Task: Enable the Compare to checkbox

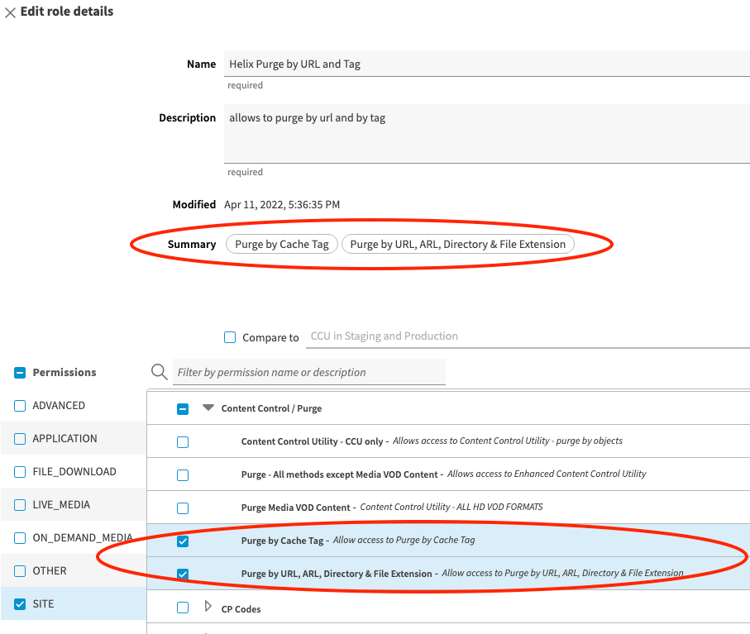Action: pyautogui.click(x=230, y=337)
